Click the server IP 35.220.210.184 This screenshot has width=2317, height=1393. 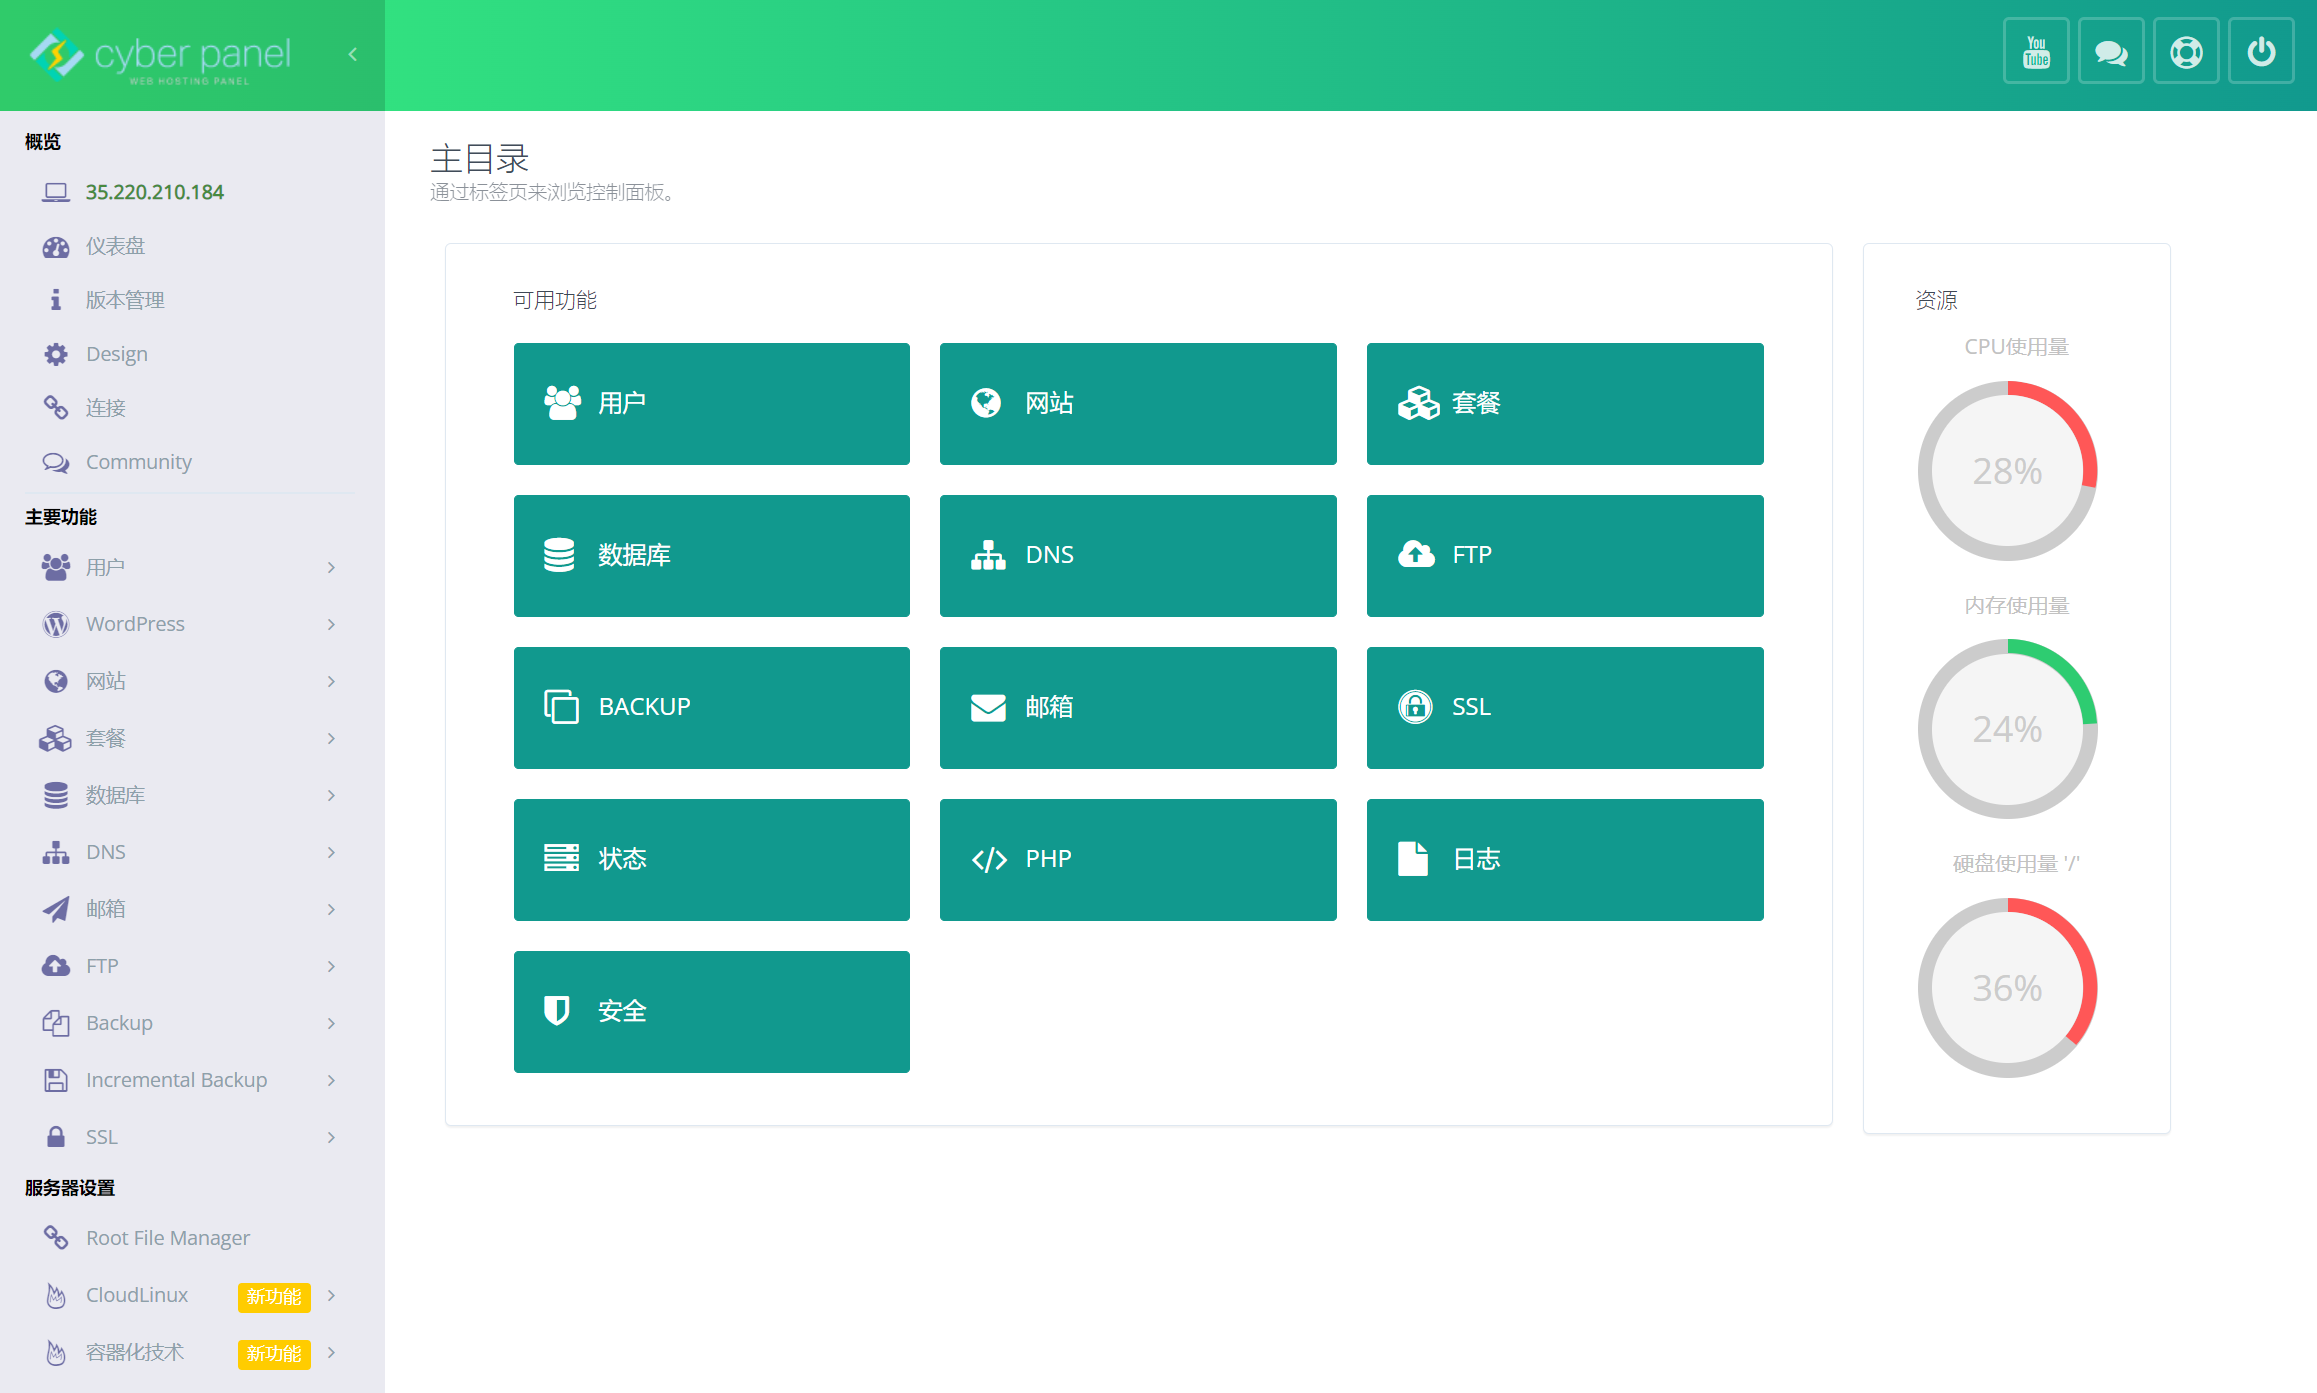[x=154, y=192]
